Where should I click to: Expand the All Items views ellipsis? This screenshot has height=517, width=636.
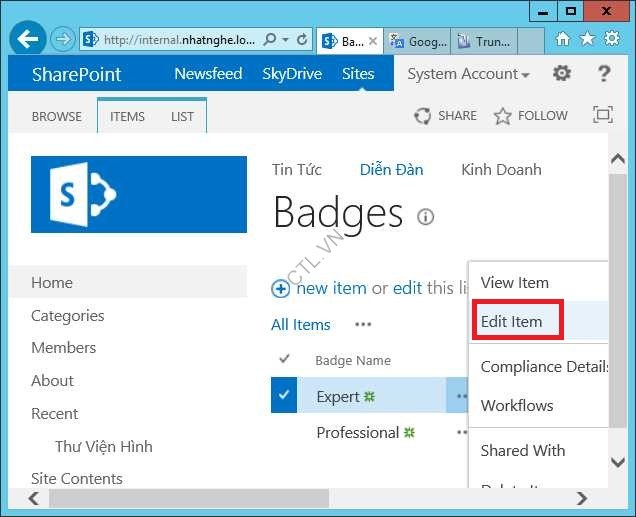click(363, 324)
